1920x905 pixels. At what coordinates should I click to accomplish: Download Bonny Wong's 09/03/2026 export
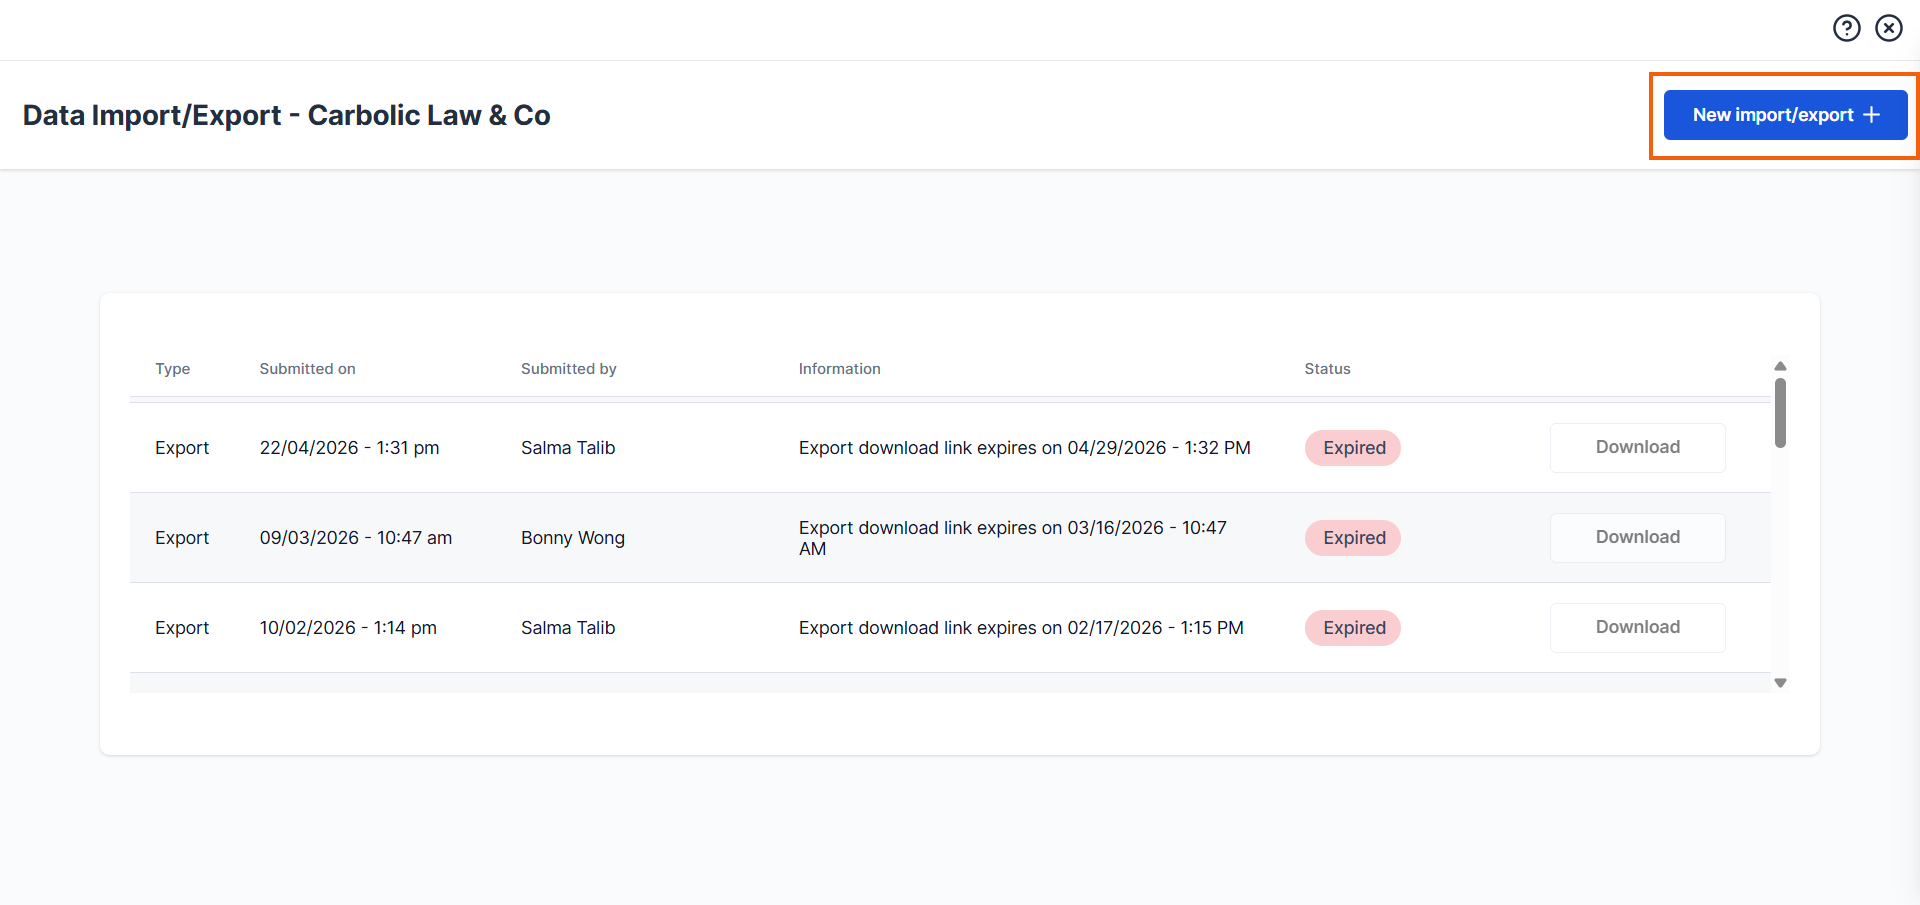(1637, 537)
